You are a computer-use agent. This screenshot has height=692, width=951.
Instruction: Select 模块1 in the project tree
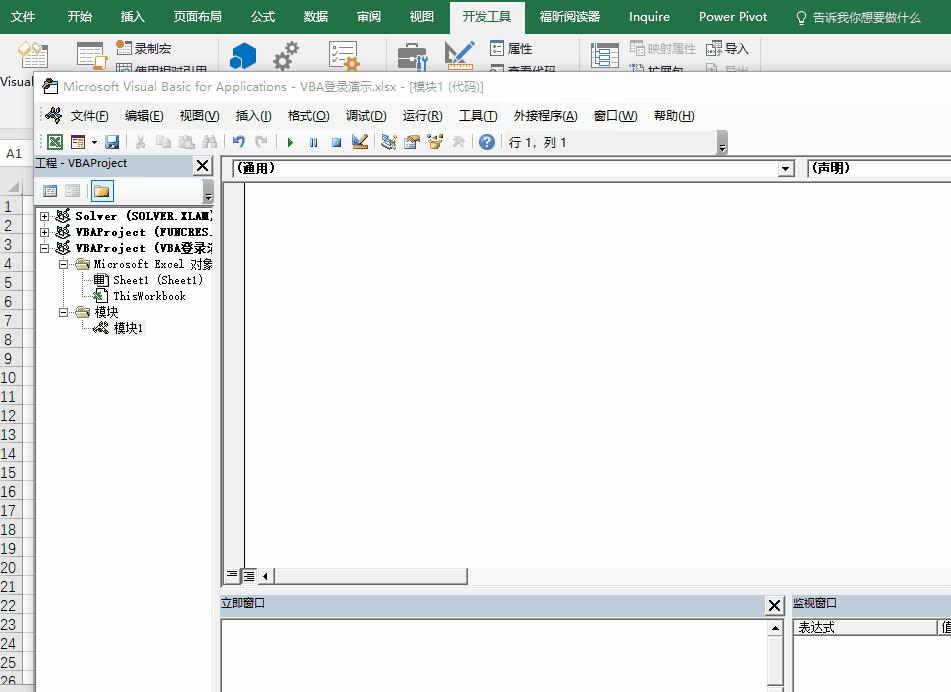point(128,328)
